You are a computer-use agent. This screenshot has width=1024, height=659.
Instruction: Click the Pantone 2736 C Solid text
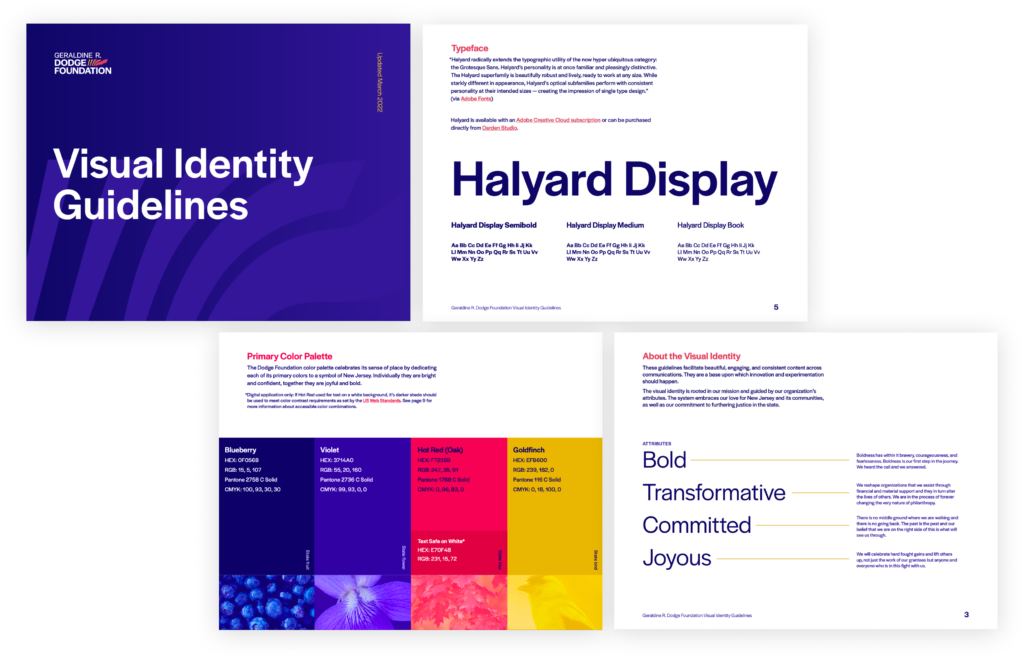coord(347,480)
